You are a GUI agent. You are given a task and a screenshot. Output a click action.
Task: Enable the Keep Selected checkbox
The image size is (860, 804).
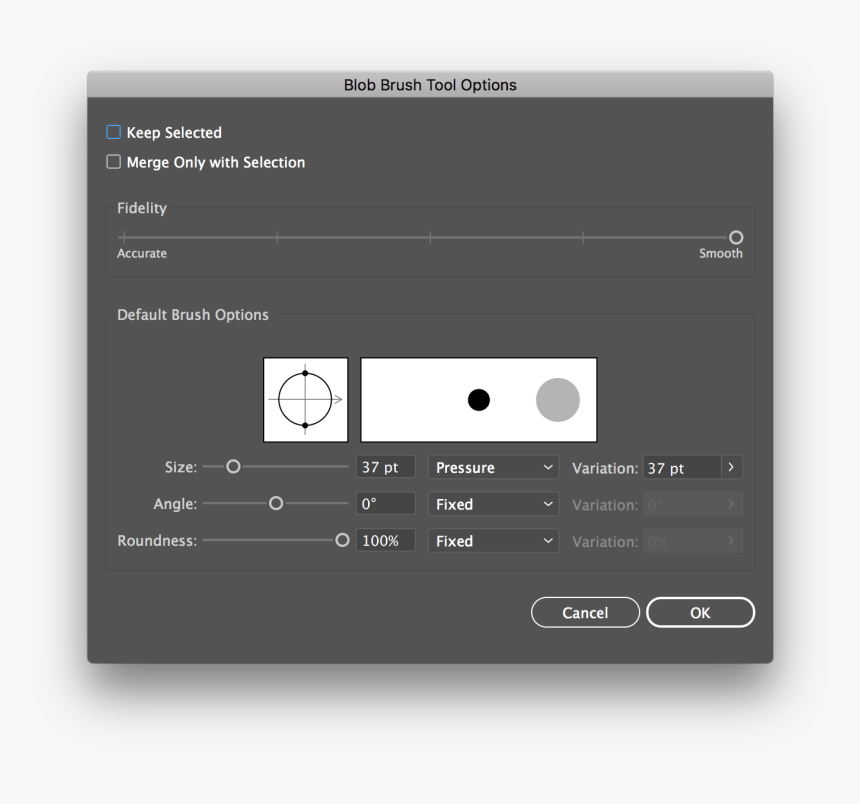(x=113, y=131)
